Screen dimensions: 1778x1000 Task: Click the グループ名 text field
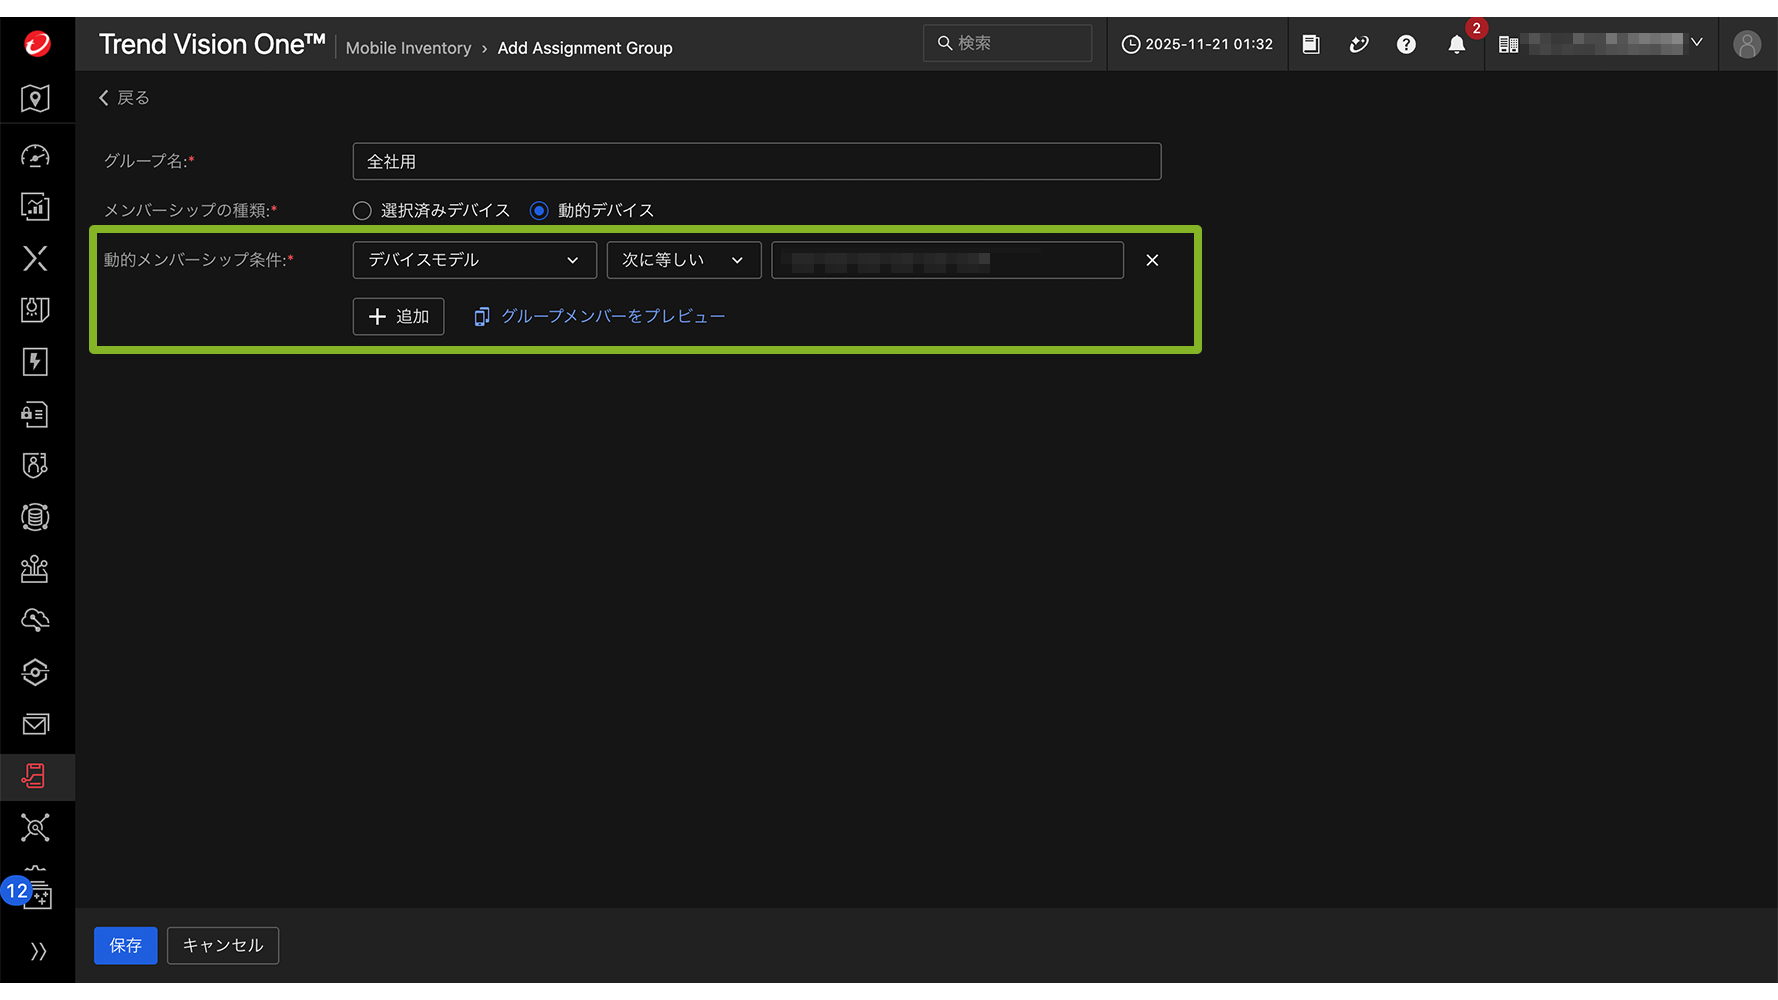tap(756, 162)
